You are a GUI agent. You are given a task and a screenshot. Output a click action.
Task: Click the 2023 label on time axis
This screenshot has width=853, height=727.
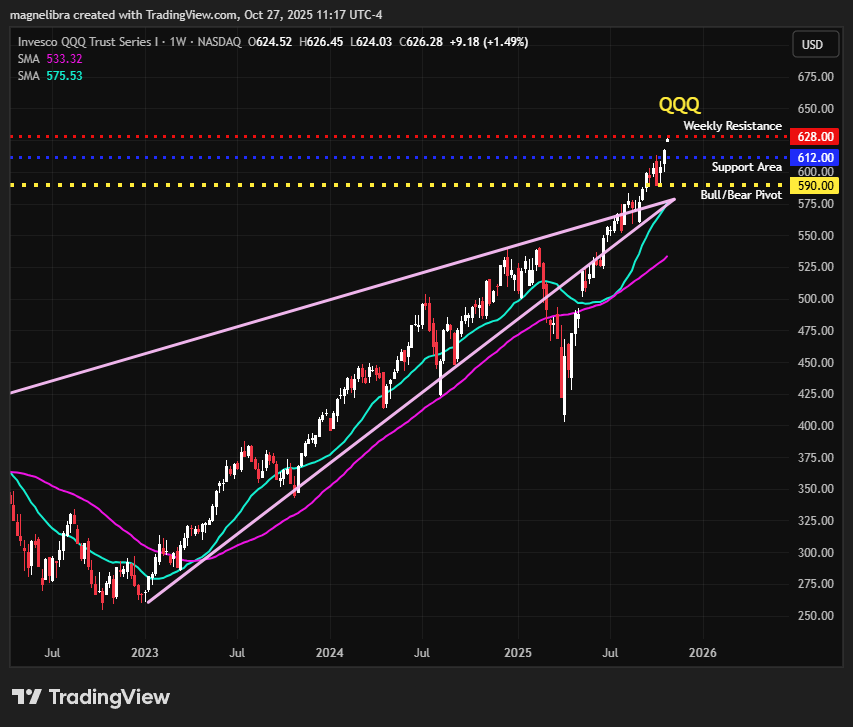click(x=145, y=652)
